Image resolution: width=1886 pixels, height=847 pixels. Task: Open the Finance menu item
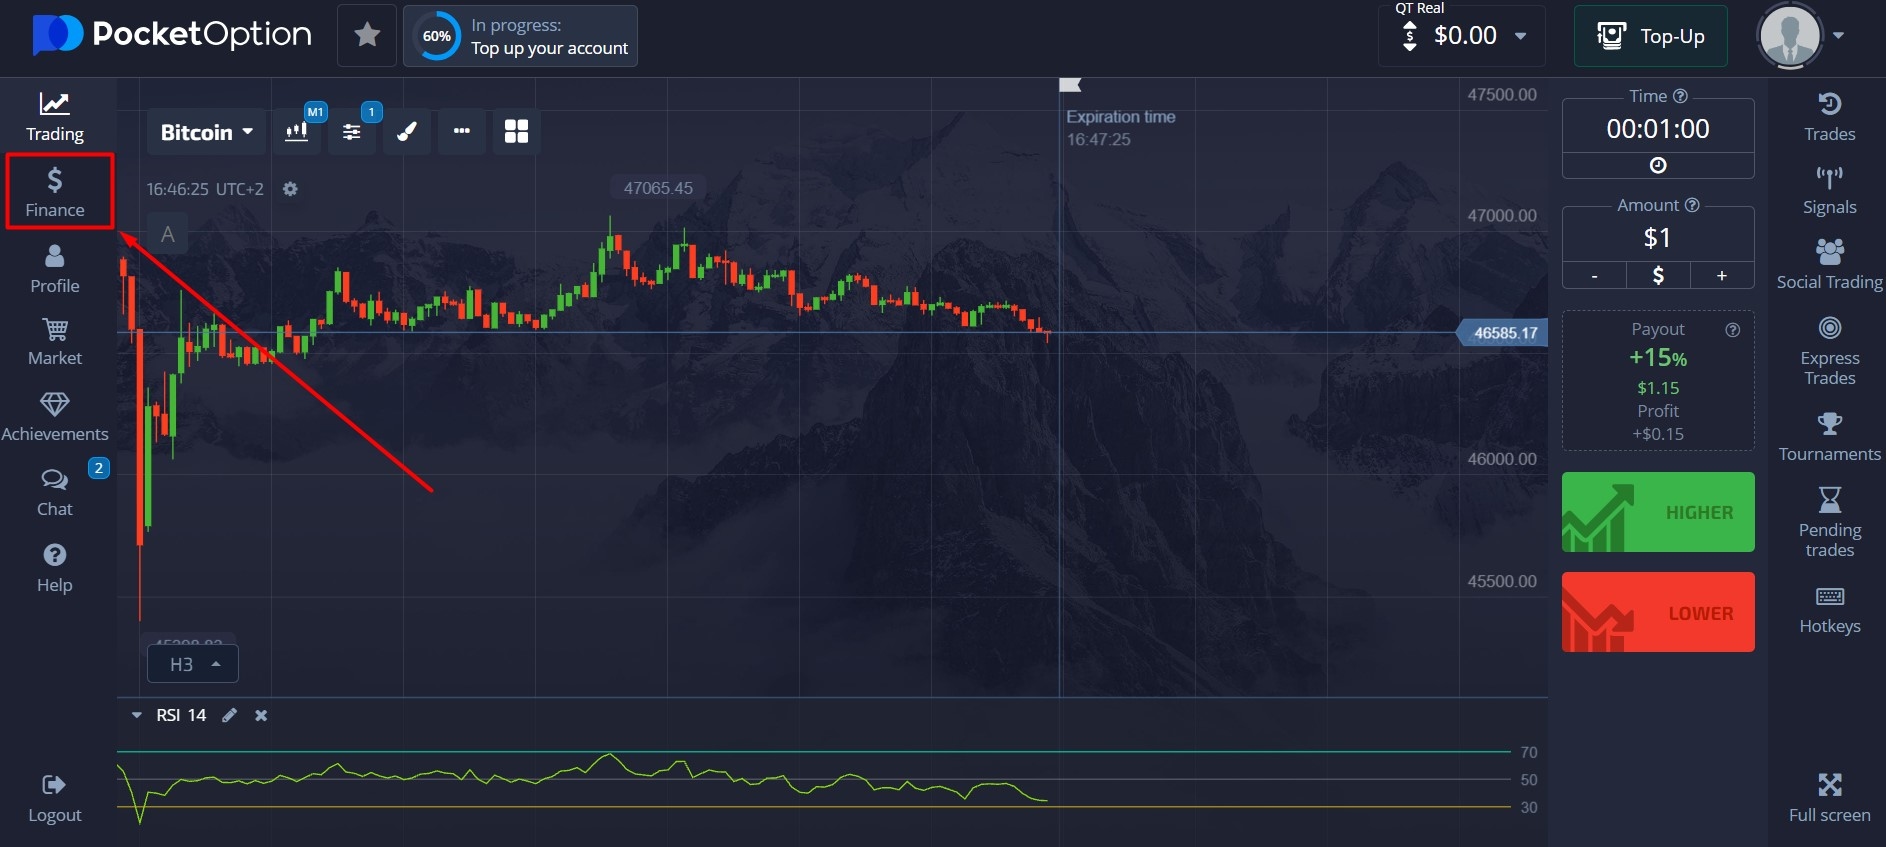56,192
